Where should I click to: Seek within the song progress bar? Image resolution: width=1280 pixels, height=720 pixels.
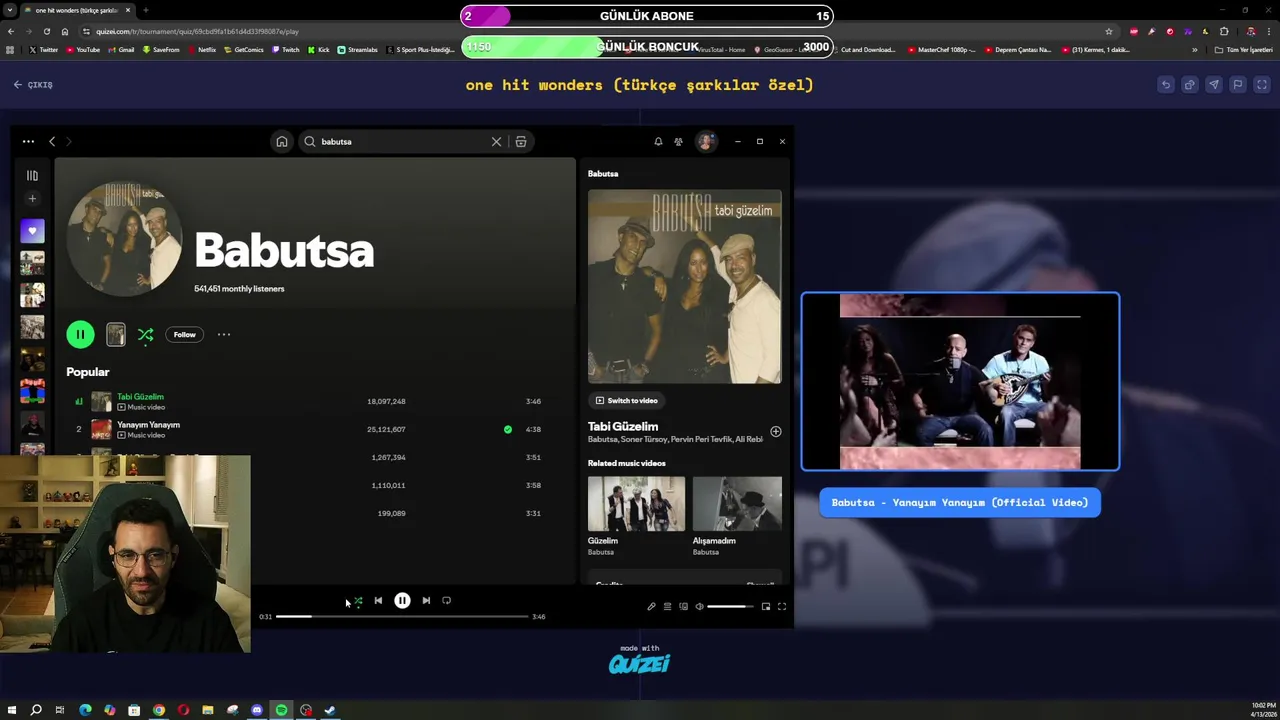[402, 617]
